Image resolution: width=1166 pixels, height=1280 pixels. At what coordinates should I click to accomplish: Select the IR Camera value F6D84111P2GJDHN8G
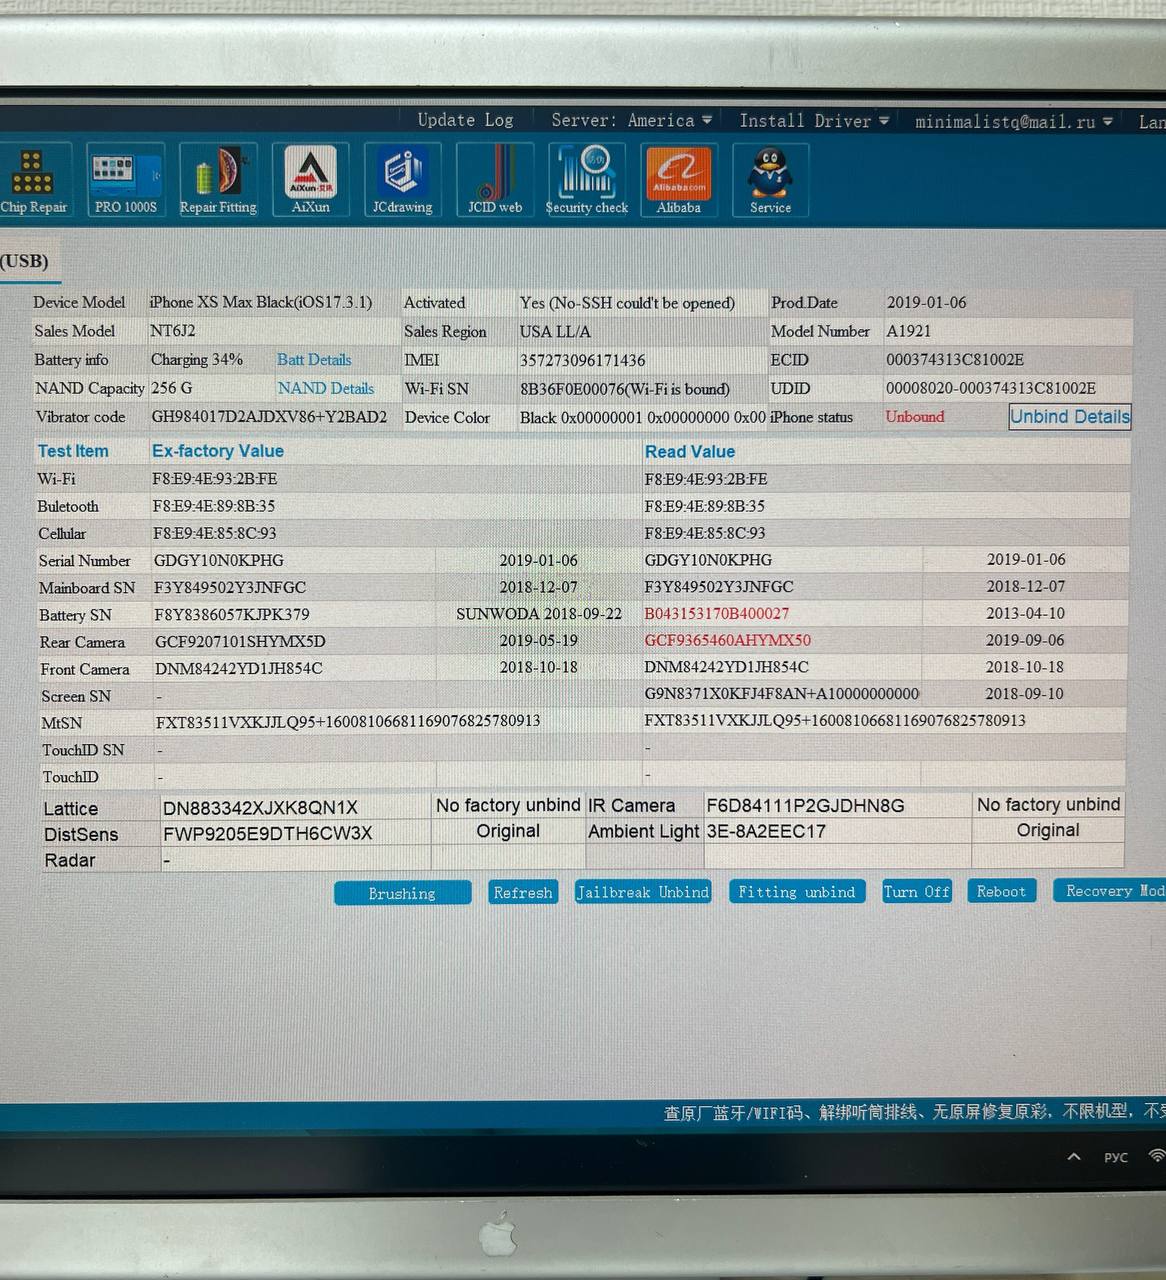(805, 806)
